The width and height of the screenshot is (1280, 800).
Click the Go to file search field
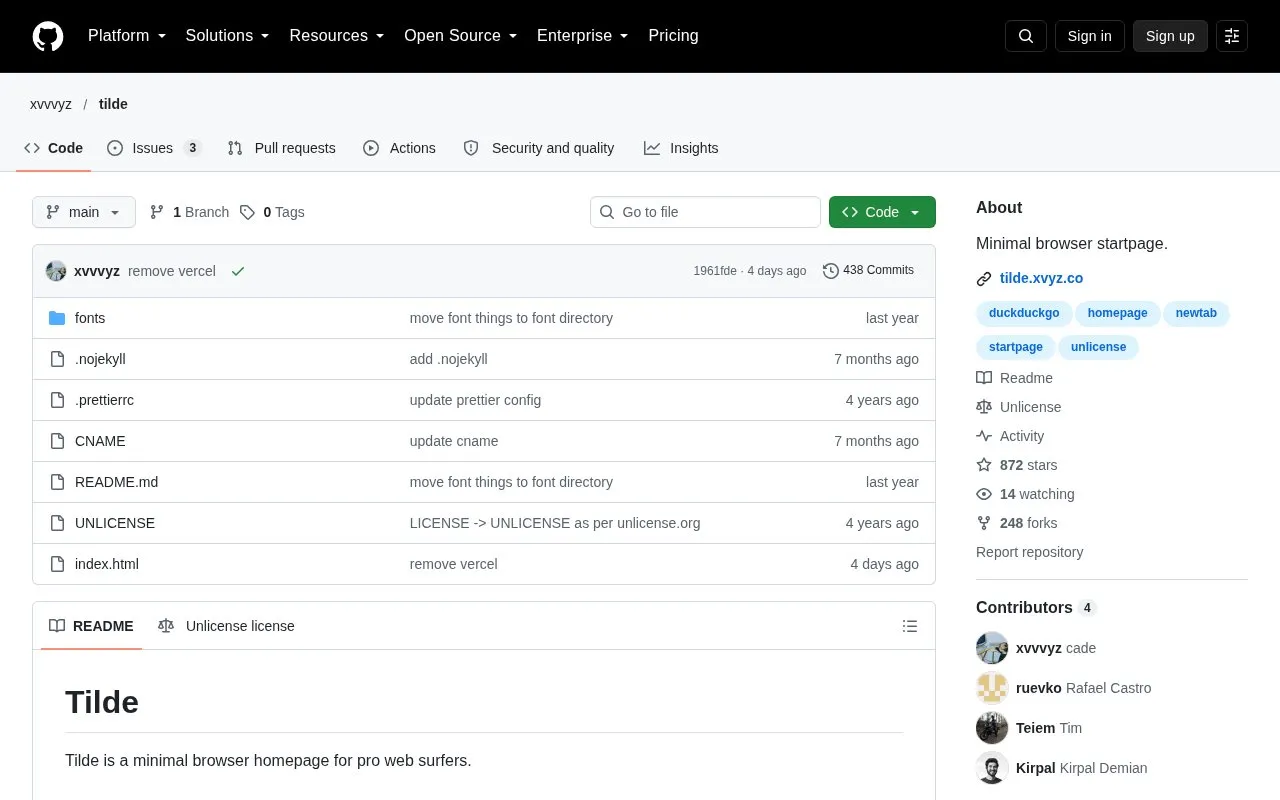(x=705, y=212)
